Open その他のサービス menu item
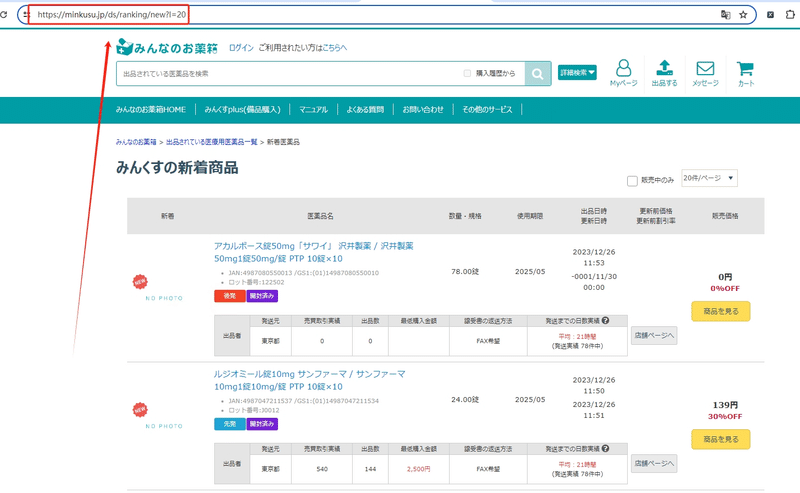 [487, 110]
